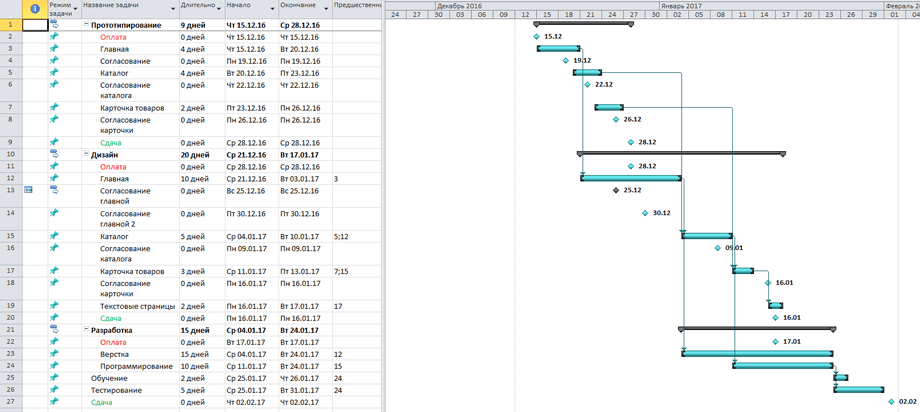This screenshot has width=920, height=412.
Task: Click pin mode icon for Программирование row
Action: click(x=54, y=366)
